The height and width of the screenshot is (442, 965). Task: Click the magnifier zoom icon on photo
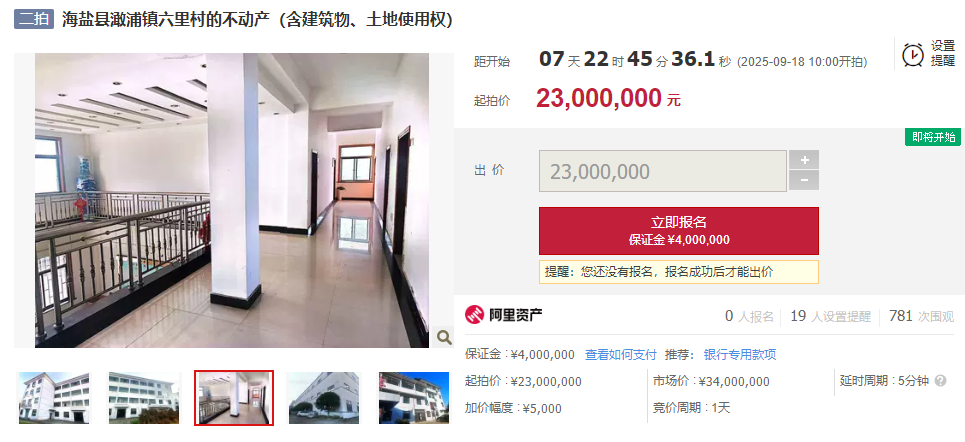click(x=443, y=337)
